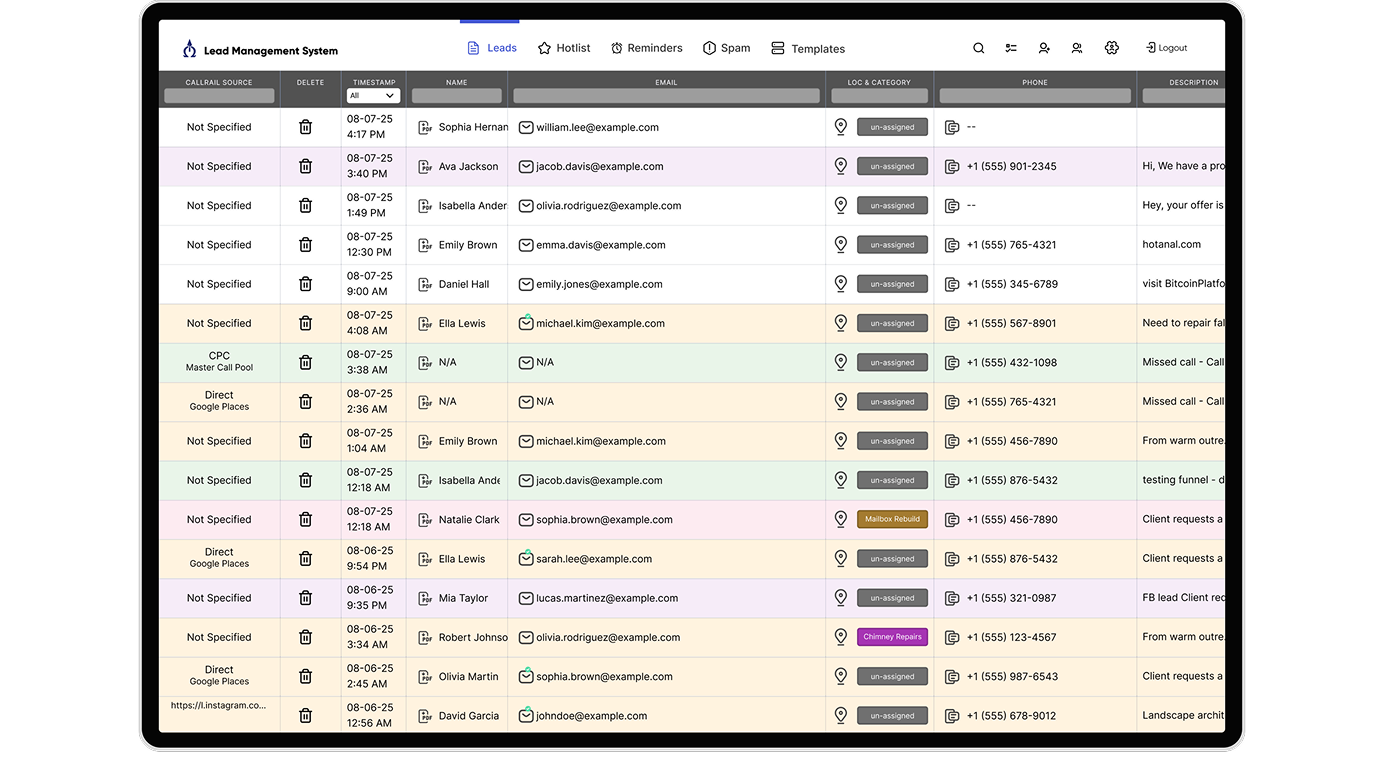Click the PDF icon beside Daniel Hall
This screenshot has height=774, width=1384.
coord(425,284)
